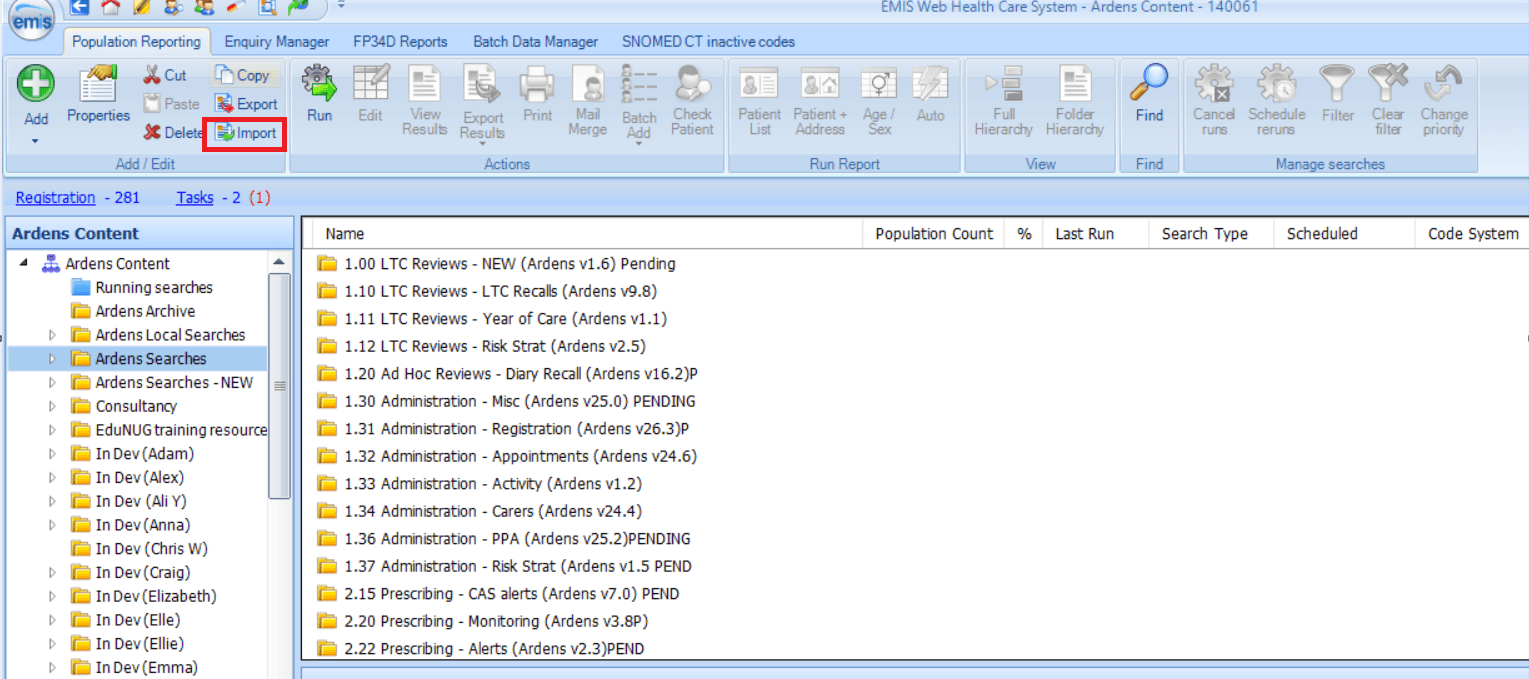Expand In Dev (Adam) folder
Screen dimensions: 1529x679
53,454
